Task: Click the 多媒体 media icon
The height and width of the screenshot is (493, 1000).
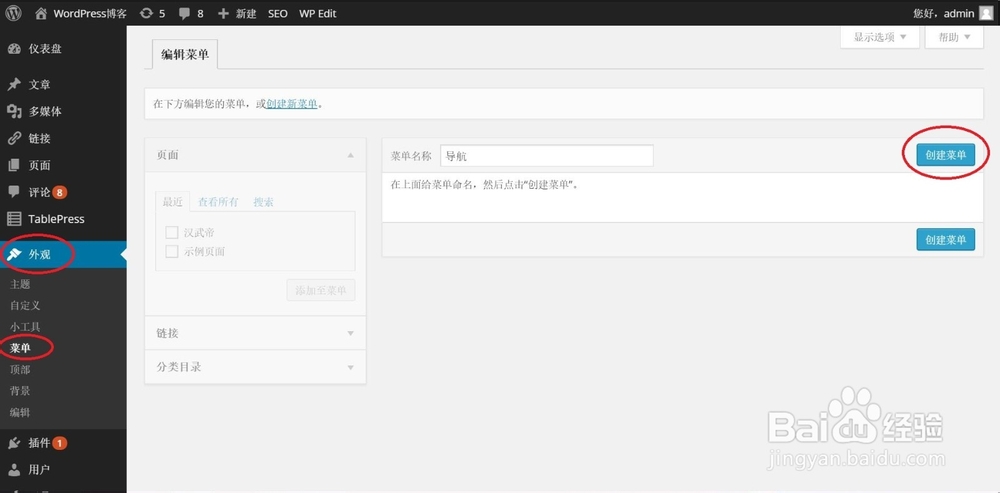Action: tap(14, 112)
